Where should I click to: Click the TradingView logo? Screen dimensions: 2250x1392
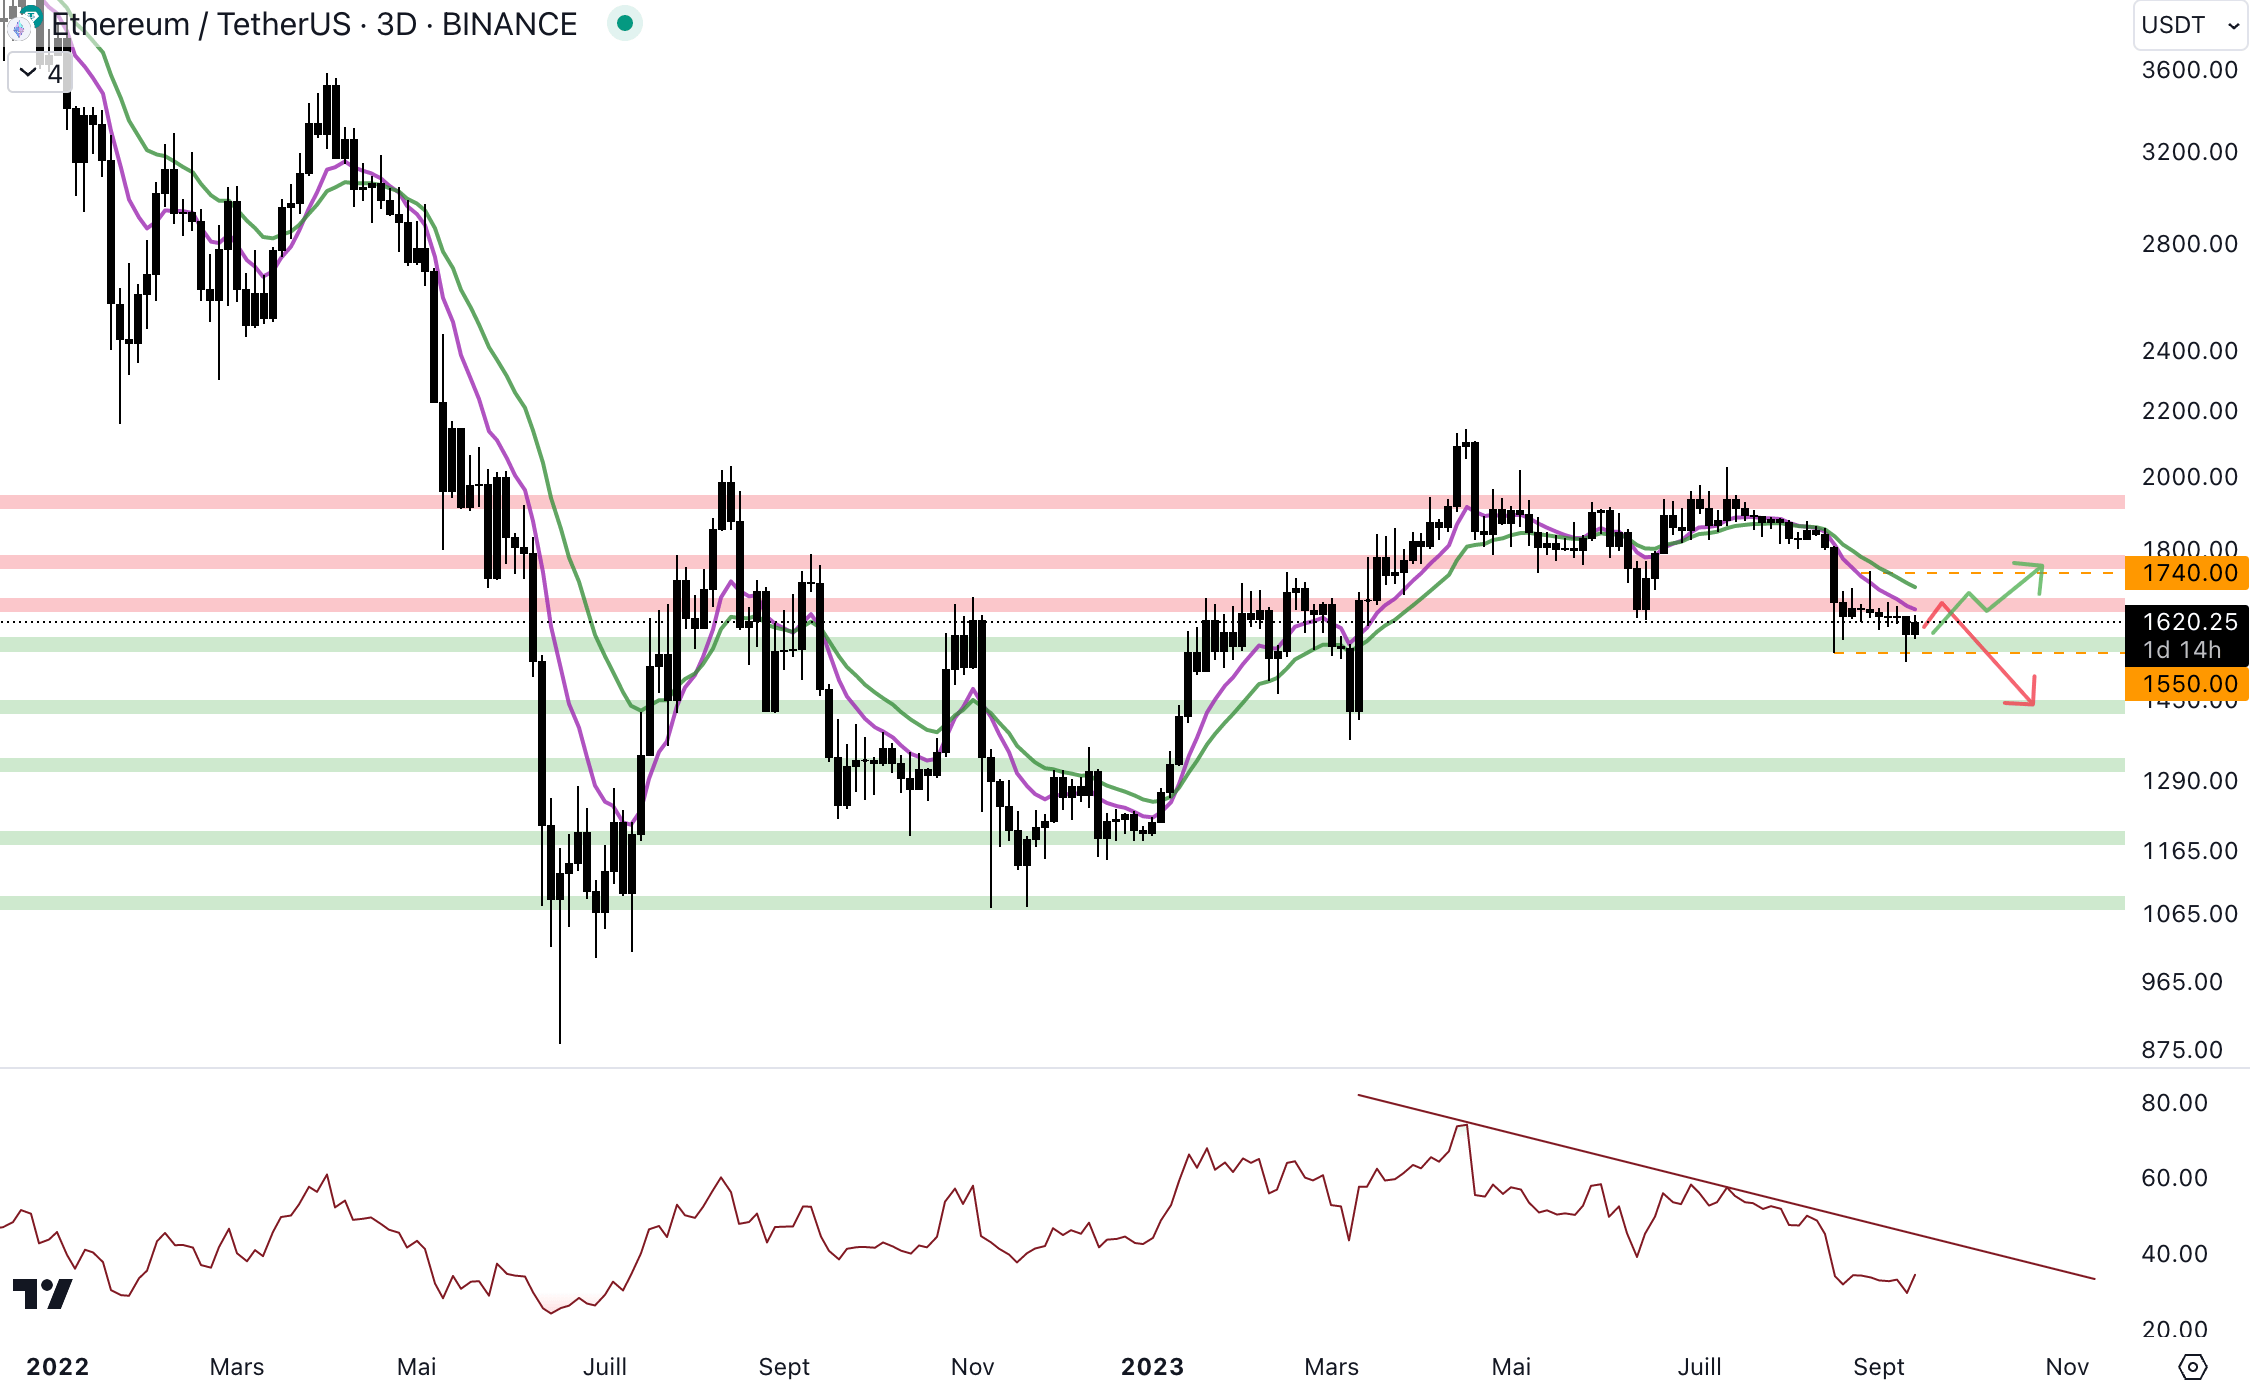[42, 1293]
